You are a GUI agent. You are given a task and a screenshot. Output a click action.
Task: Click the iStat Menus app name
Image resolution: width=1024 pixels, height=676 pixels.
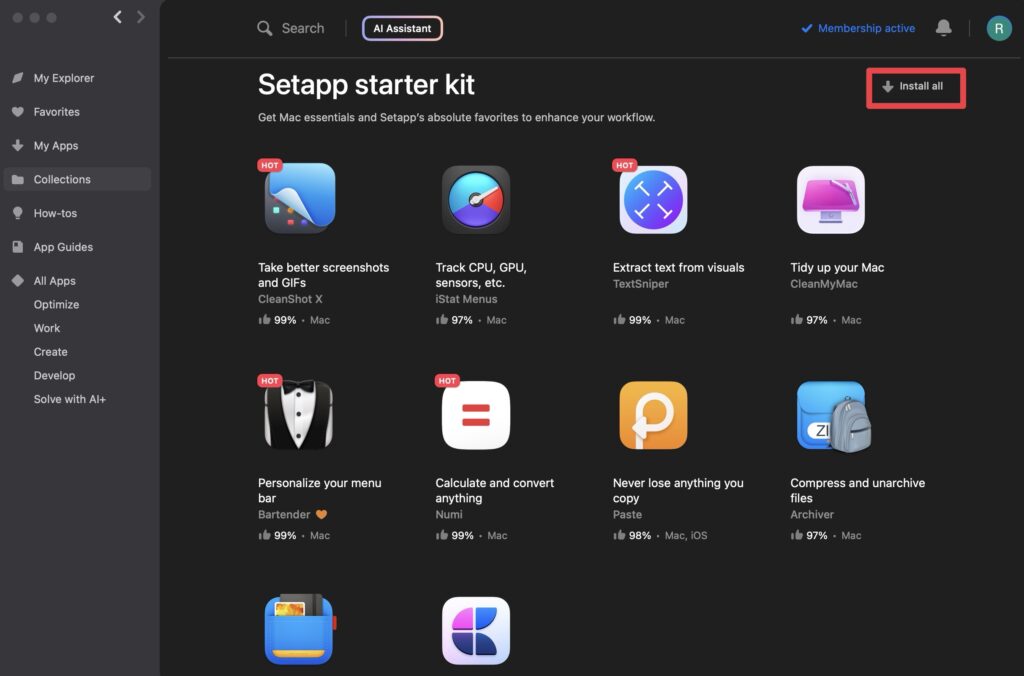pos(466,299)
